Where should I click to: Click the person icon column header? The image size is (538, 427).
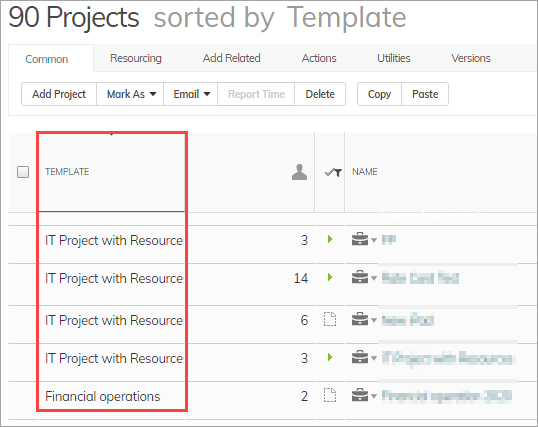(x=299, y=172)
